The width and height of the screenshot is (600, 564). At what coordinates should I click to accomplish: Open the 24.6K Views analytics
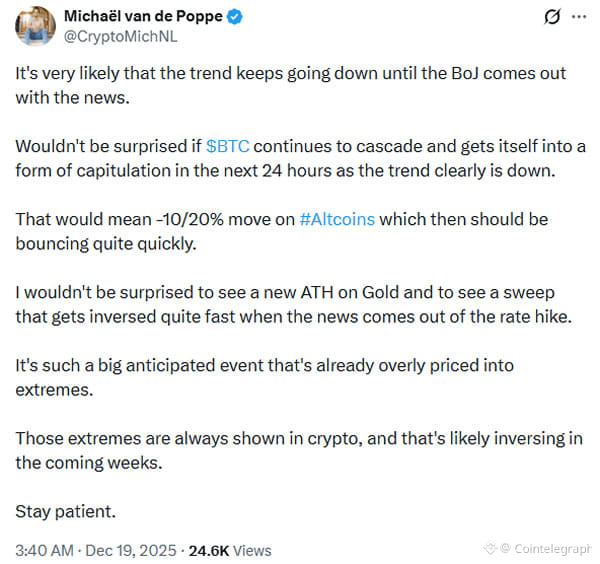(x=230, y=551)
